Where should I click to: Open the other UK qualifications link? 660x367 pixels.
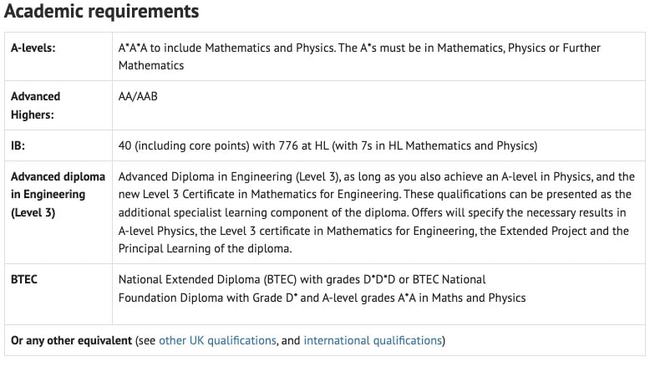pyautogui.click(x=217, y=340)
